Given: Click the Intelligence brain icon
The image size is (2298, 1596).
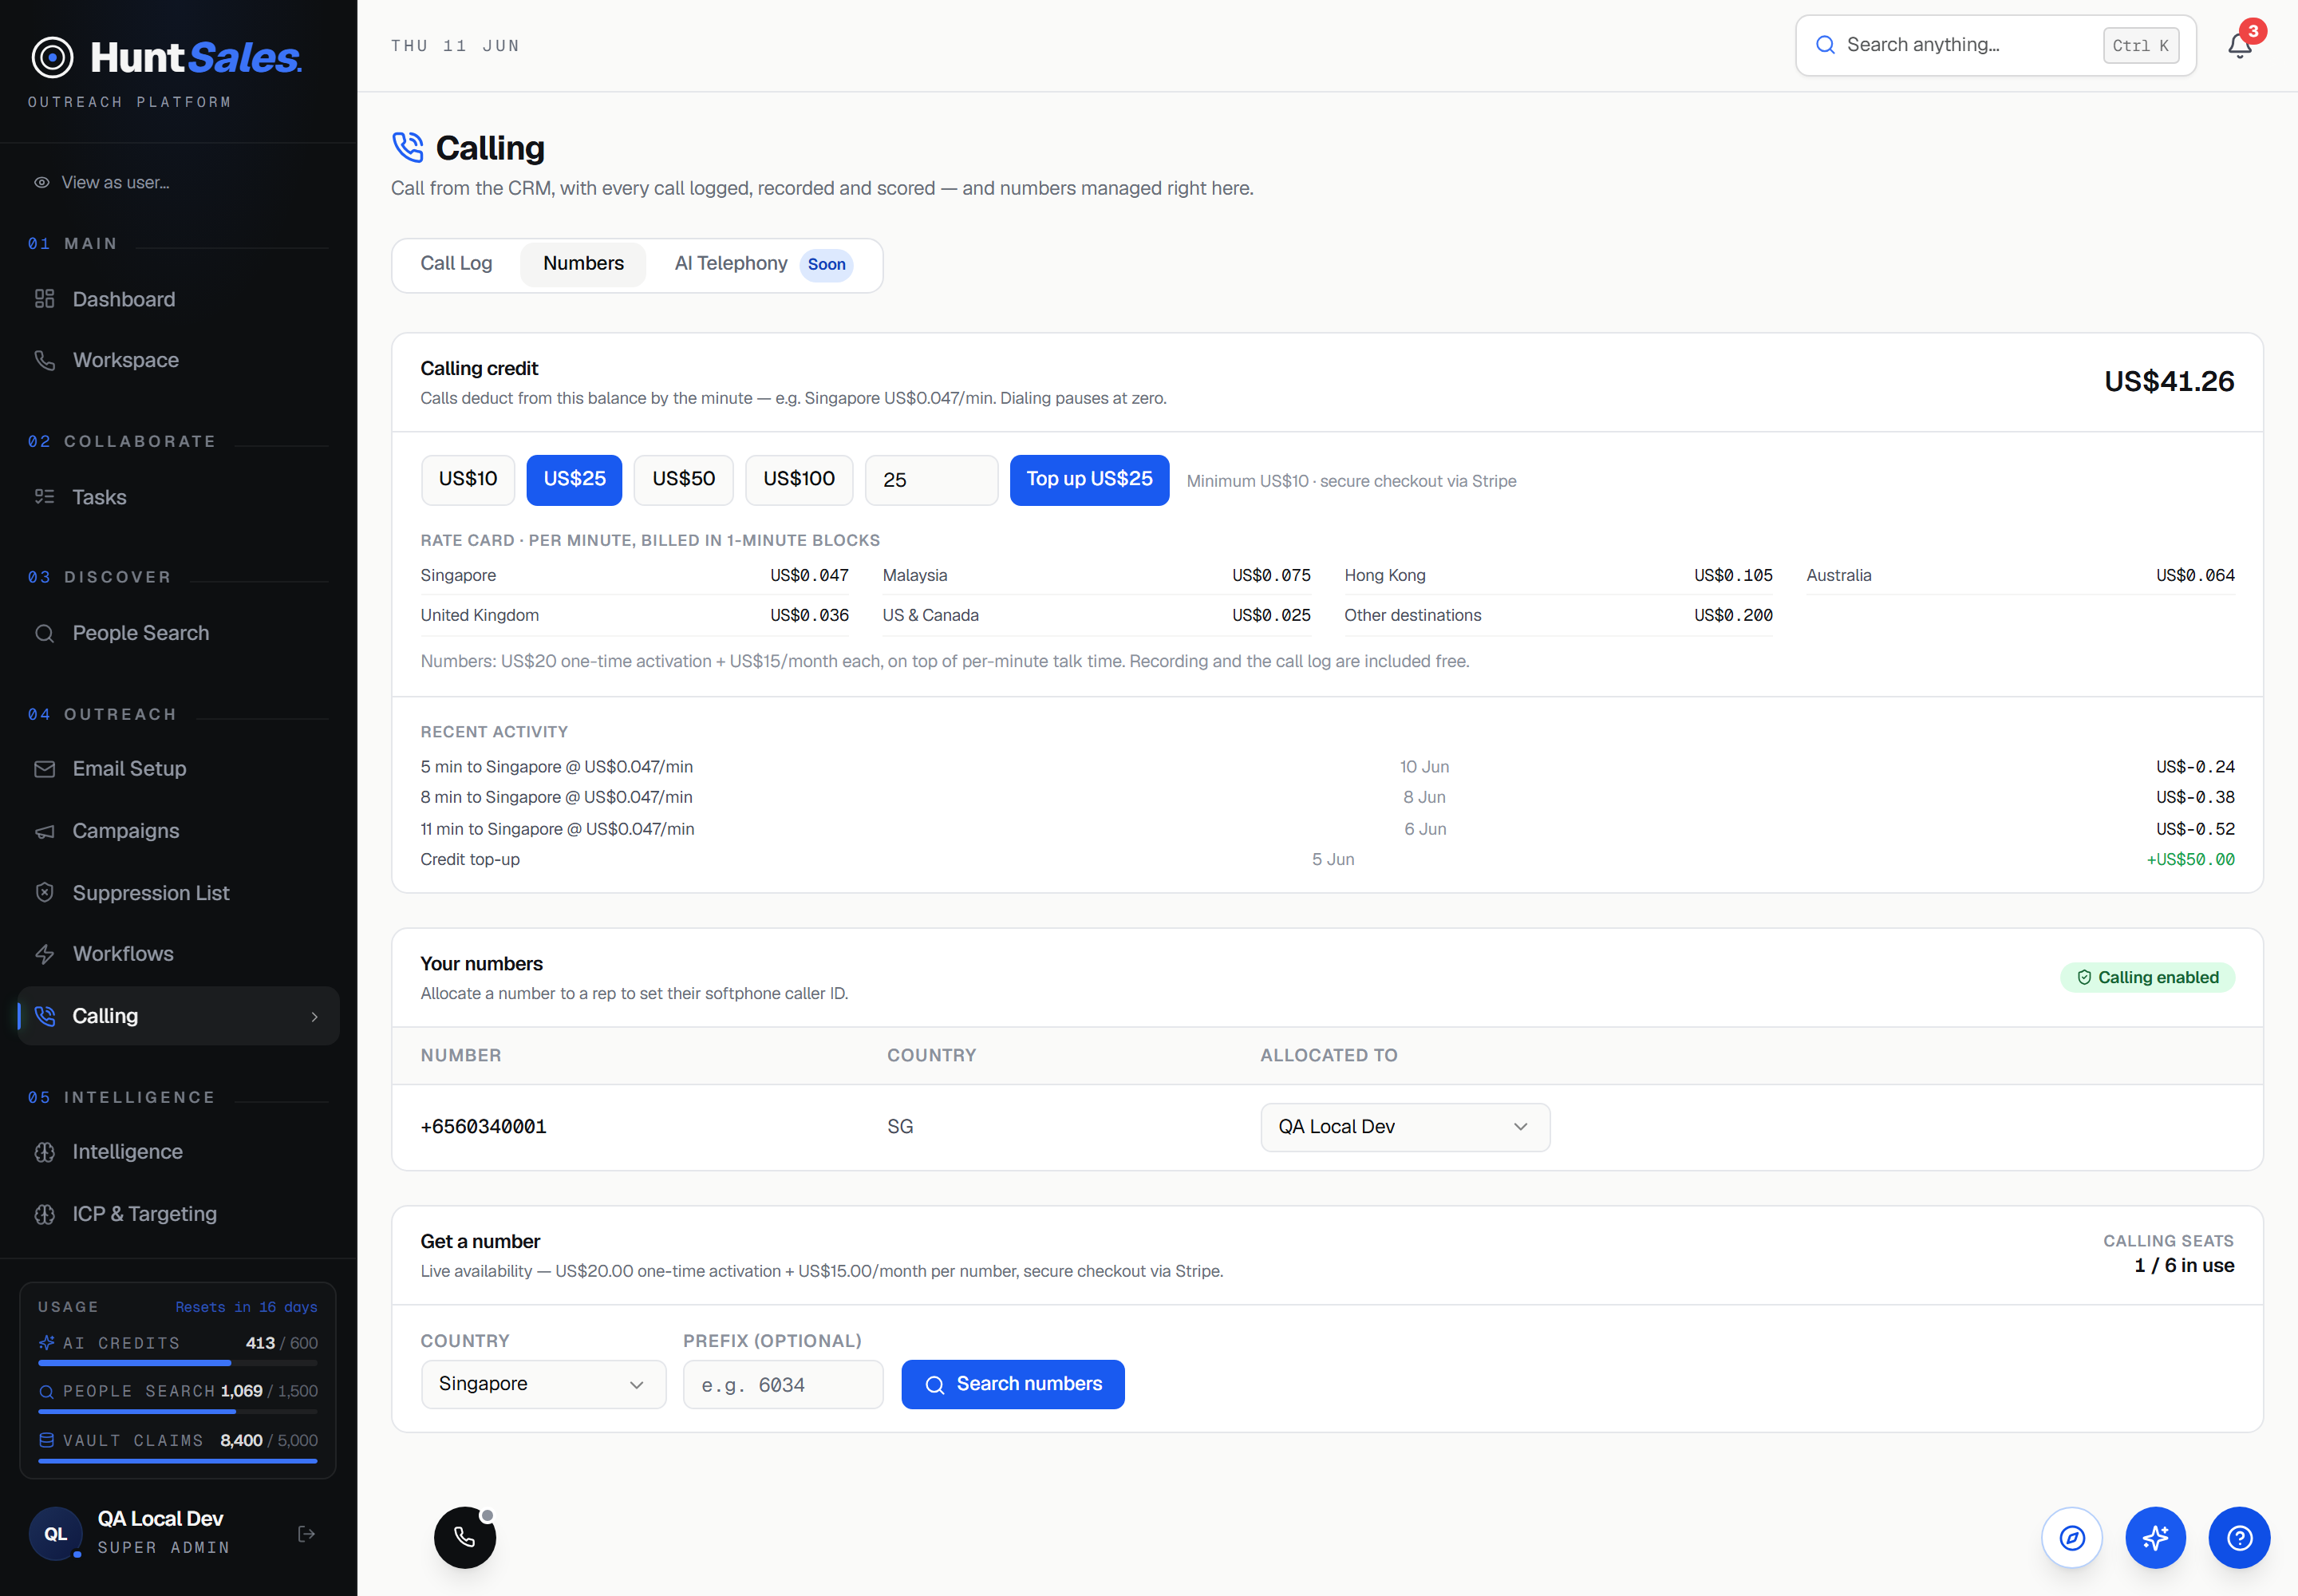Looking at the screenshot, I should click(x=44, y=1152).
